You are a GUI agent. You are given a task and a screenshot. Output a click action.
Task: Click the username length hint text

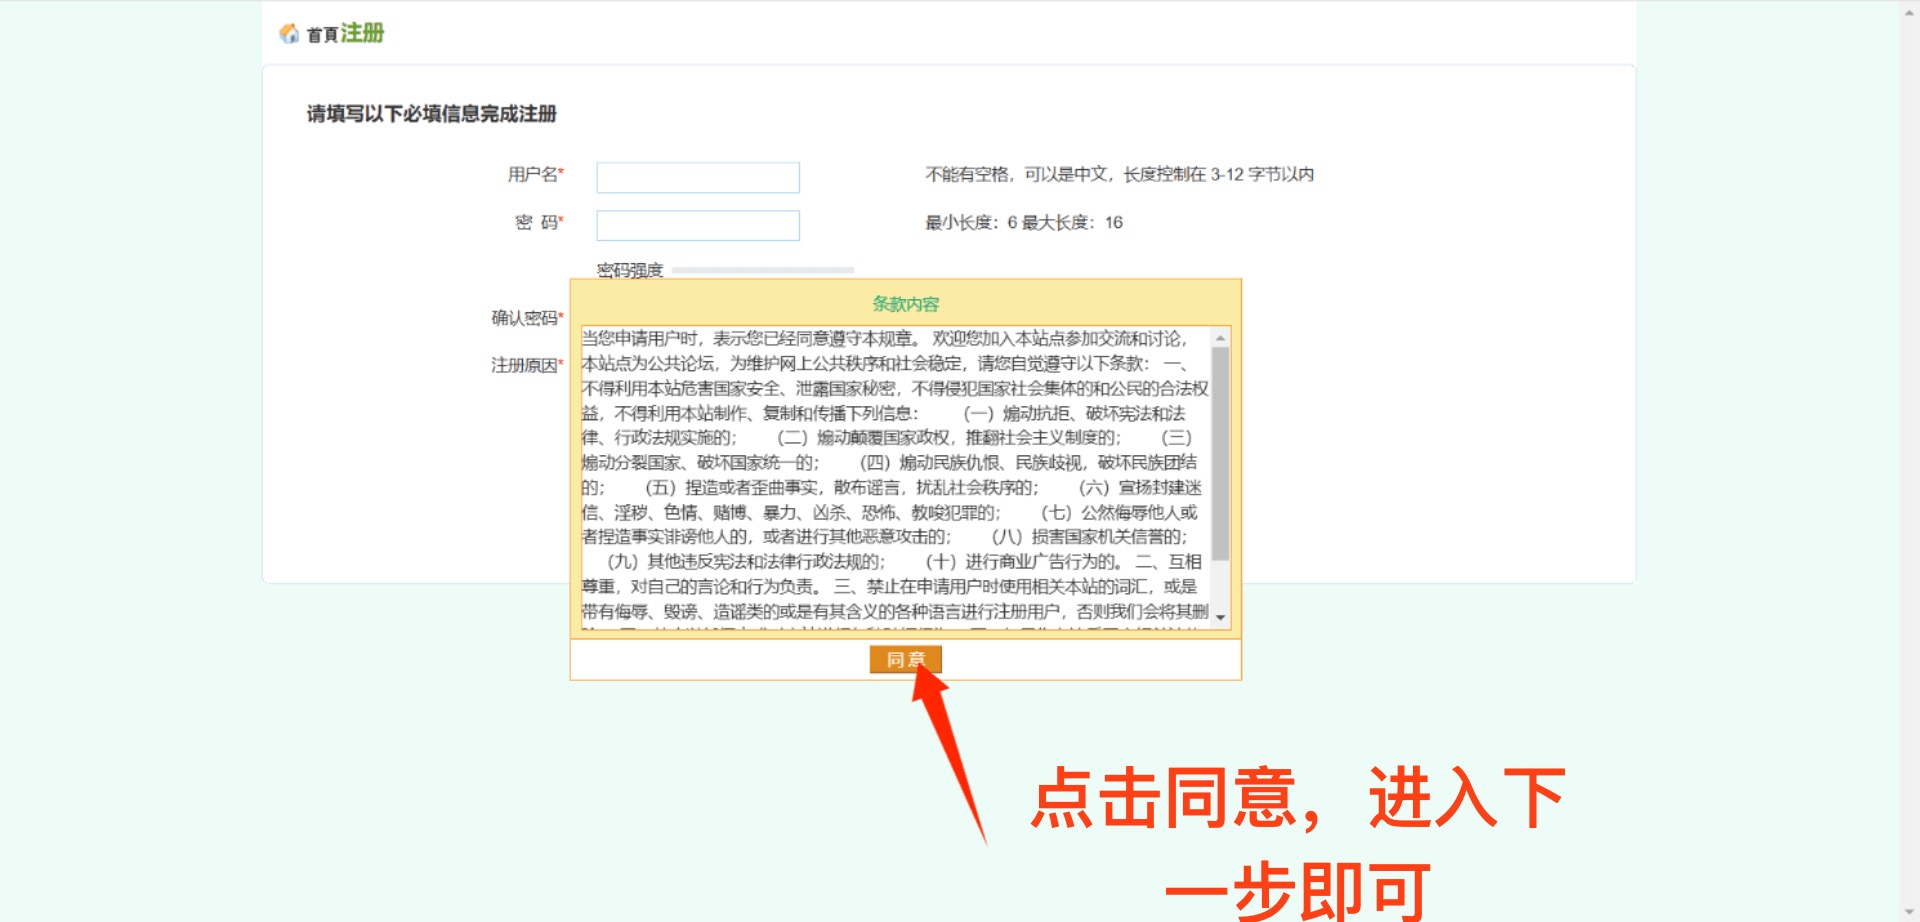pyautogui.click(x=1119, y=175)
